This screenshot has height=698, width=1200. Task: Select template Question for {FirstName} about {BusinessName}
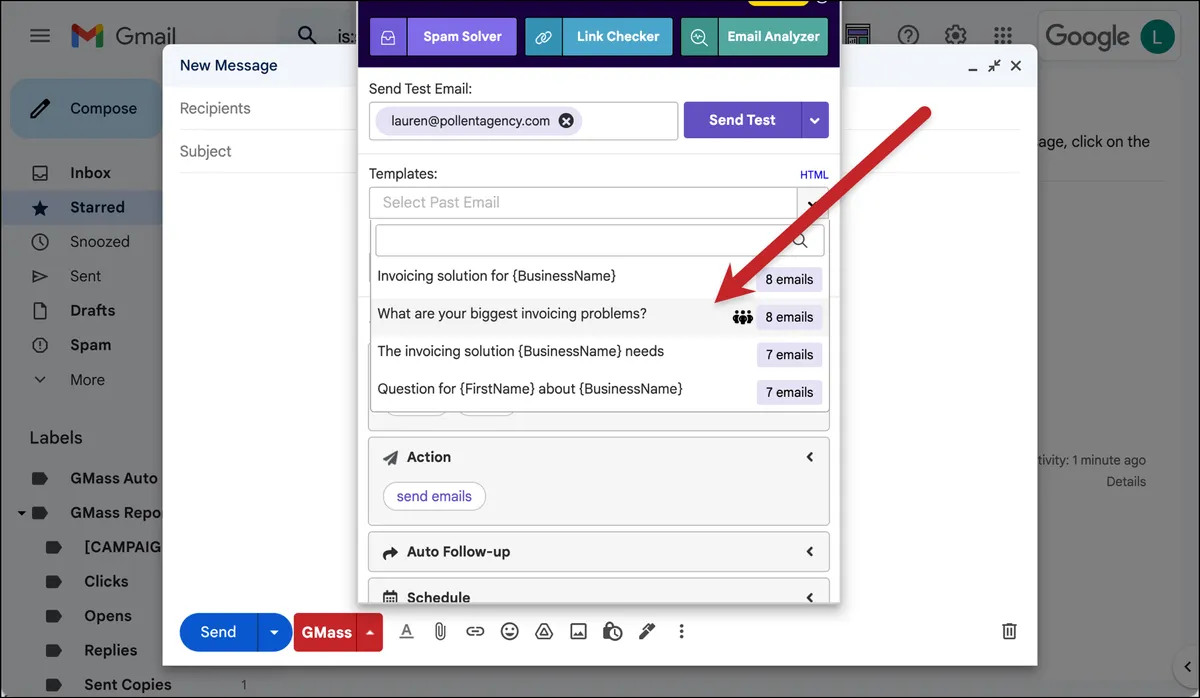click(x=599, y=391)
